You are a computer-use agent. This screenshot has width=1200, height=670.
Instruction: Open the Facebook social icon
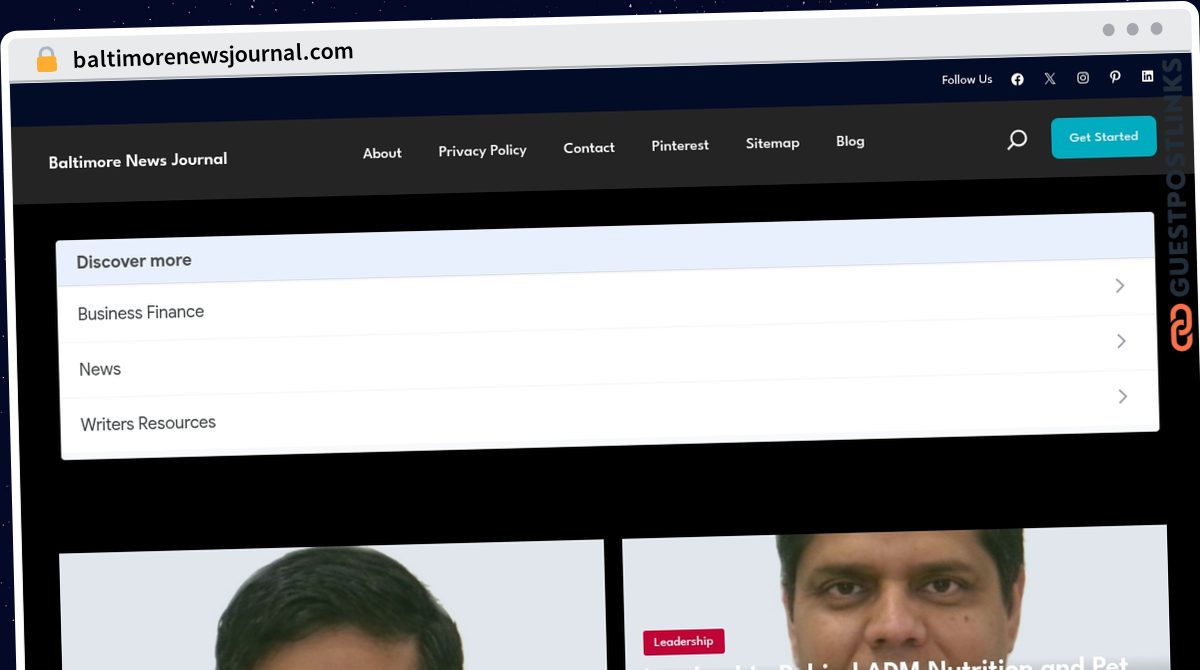[x=1017, y=79]
